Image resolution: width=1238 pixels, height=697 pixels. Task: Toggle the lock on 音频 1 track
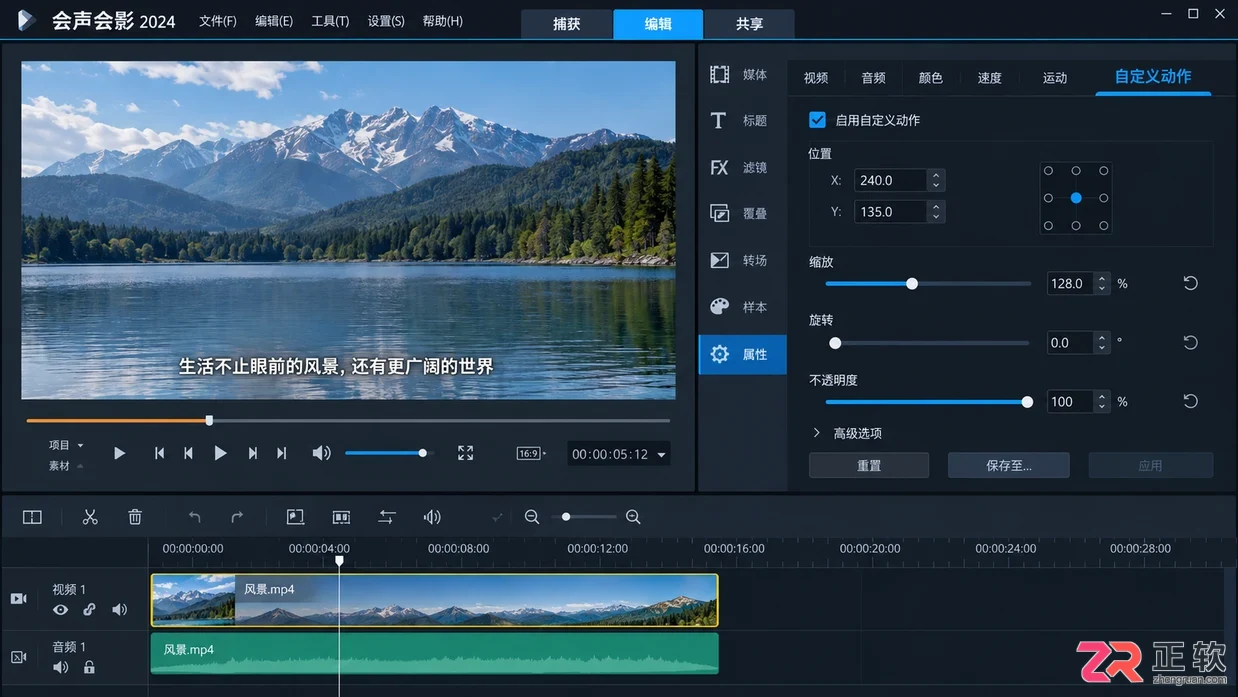point(89,667)
